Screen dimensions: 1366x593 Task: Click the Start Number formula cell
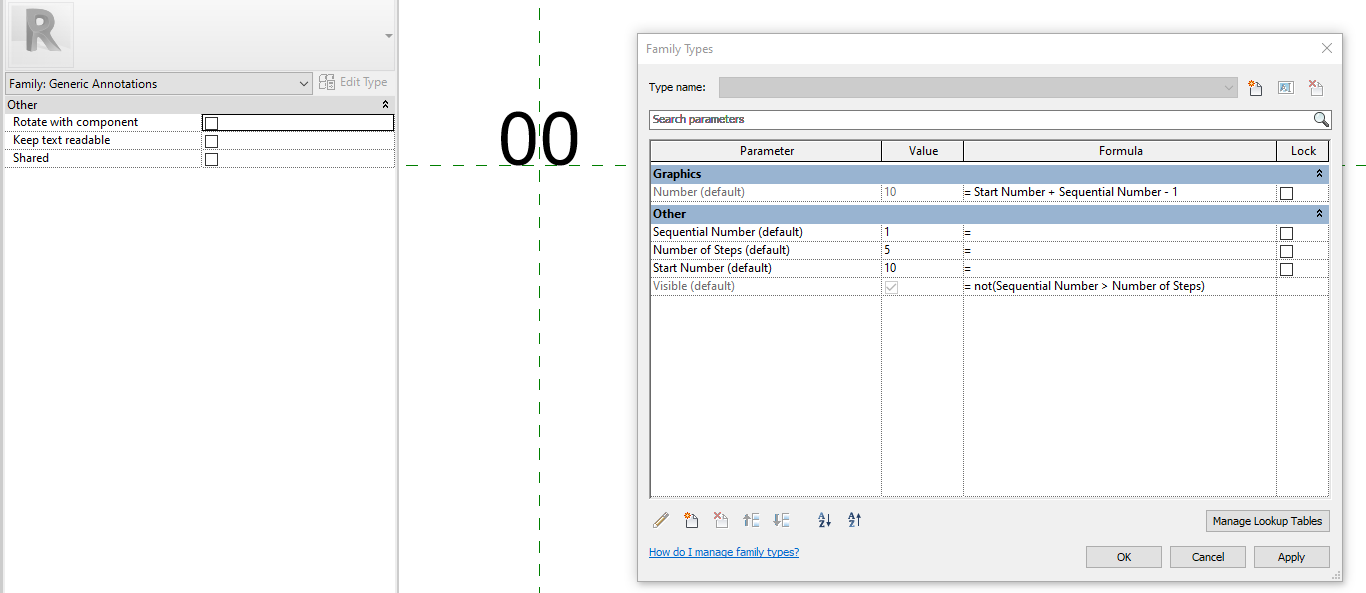(x=1120, y=268)
